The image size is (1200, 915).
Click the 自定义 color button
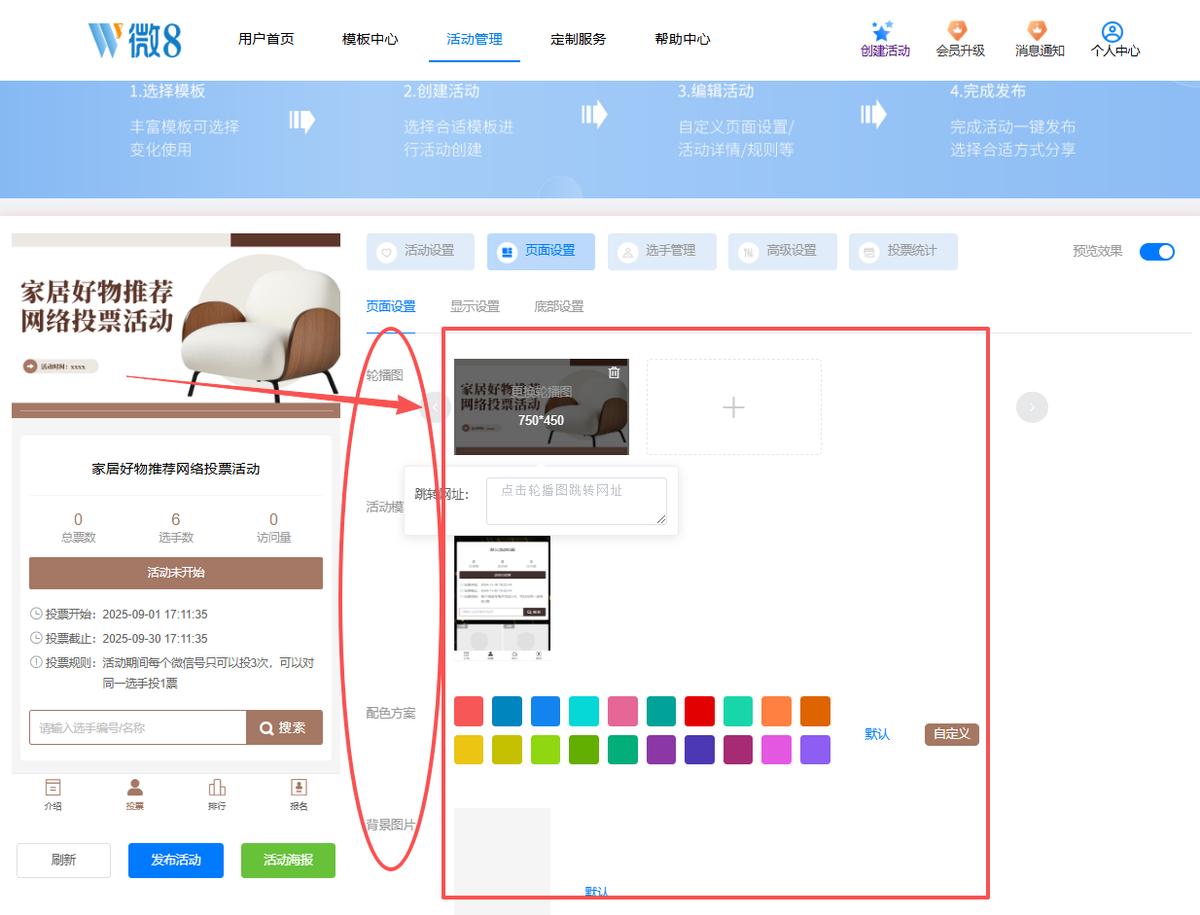[952, 734]
